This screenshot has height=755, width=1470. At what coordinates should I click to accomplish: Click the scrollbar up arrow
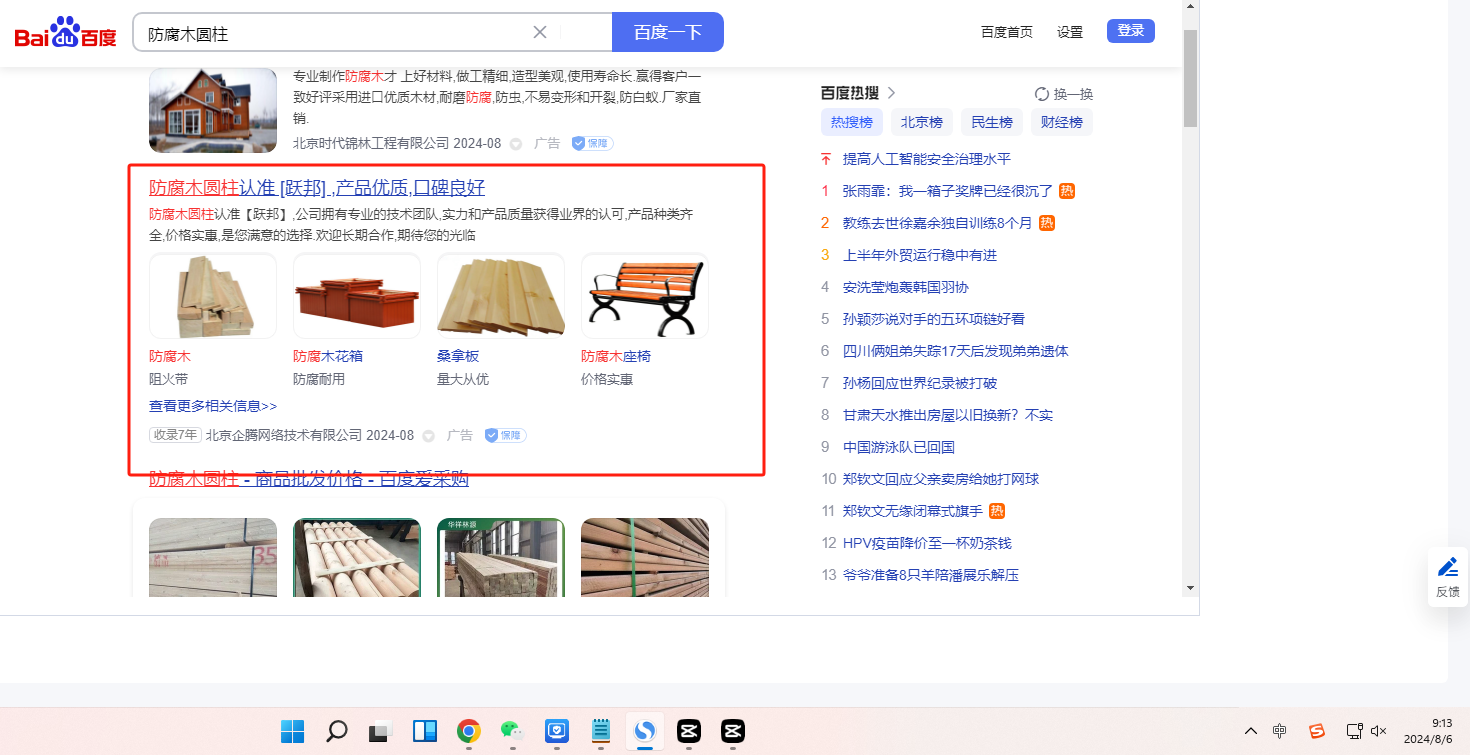pos(1190,7)
